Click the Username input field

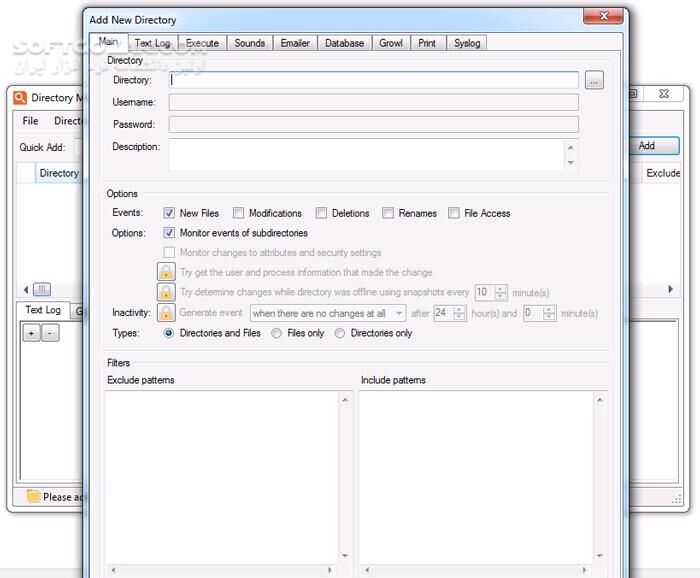[x=374, y=102]
